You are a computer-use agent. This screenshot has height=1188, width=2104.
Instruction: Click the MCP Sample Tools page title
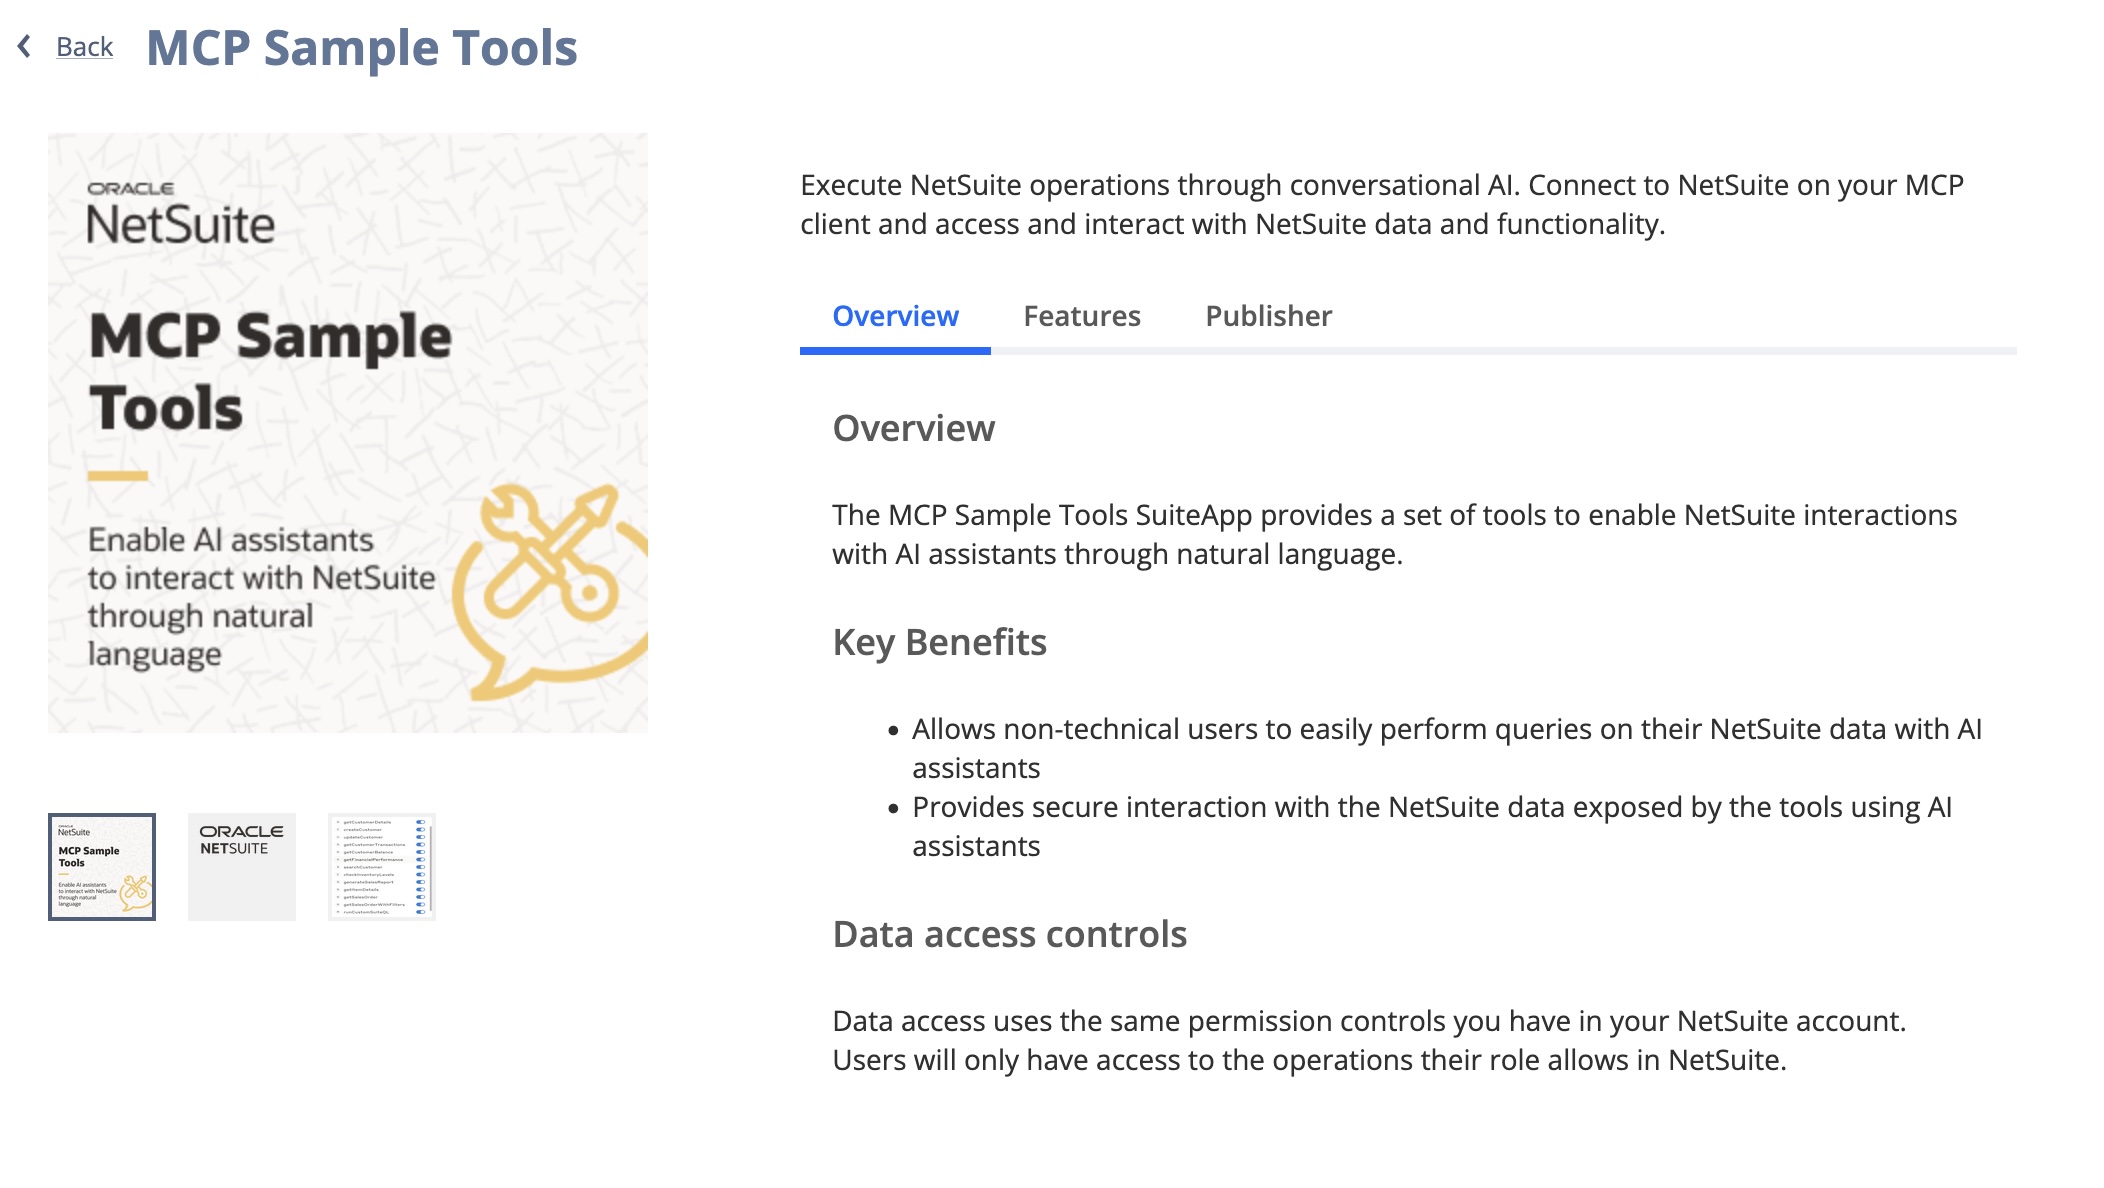[x=362, y=48]
